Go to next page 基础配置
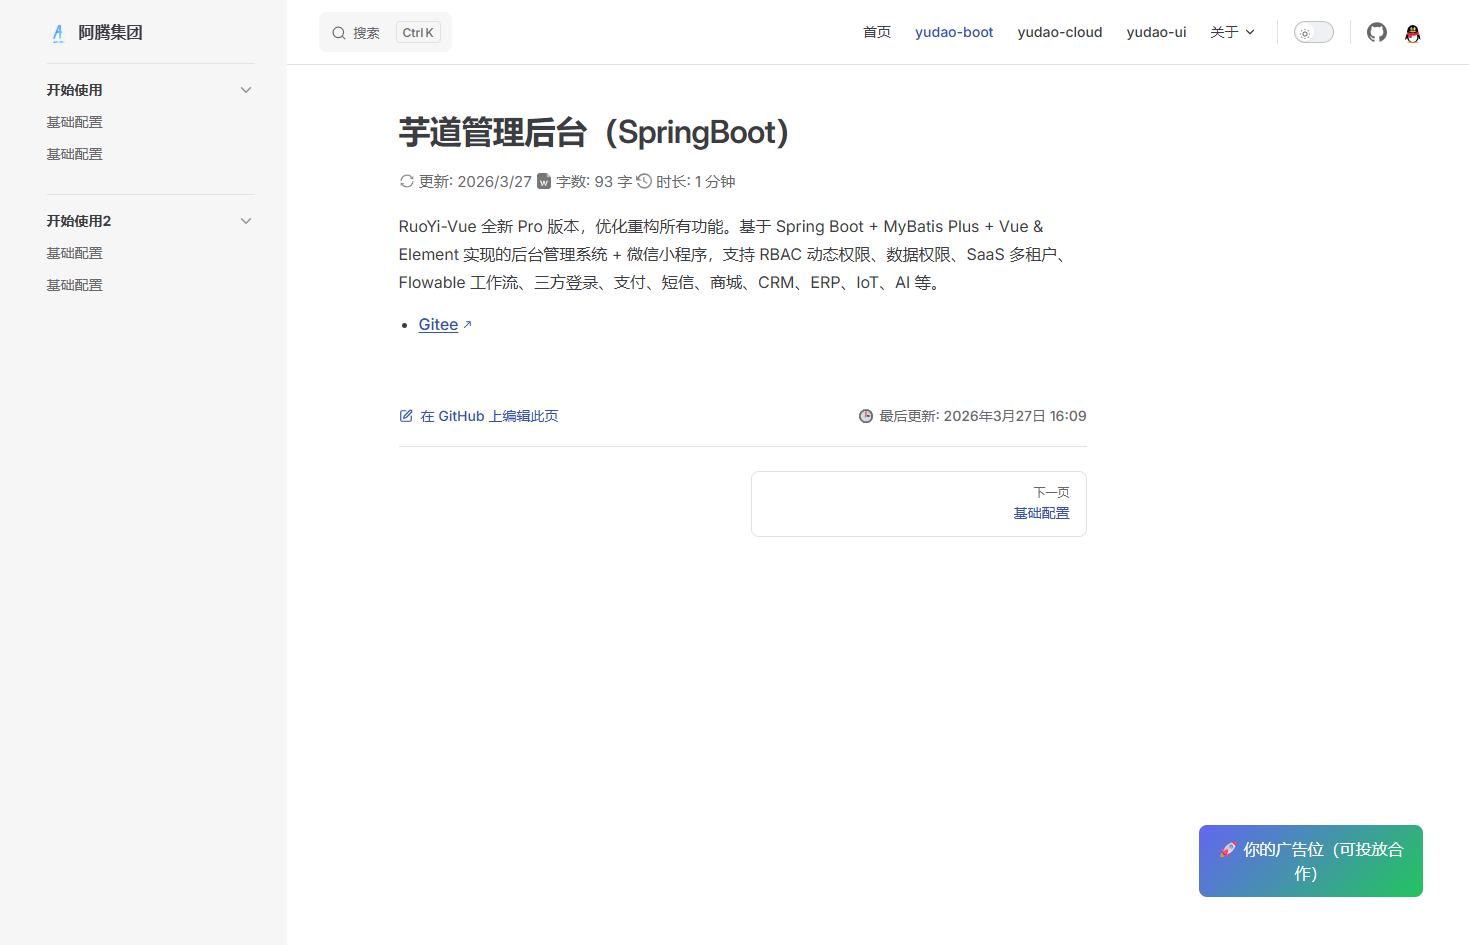The image size is (1469, 945). [1041, 512]
